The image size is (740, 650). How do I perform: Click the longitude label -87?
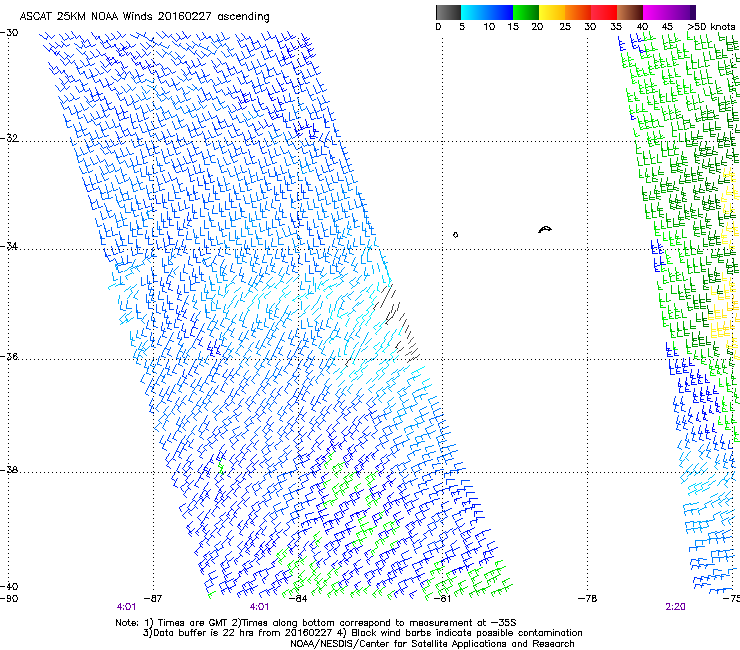click(x=153, y=599)
